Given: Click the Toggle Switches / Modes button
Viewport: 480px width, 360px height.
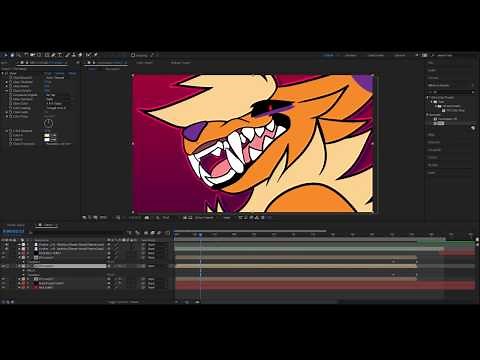Looking at the screenshot, I should pos(123,302).
